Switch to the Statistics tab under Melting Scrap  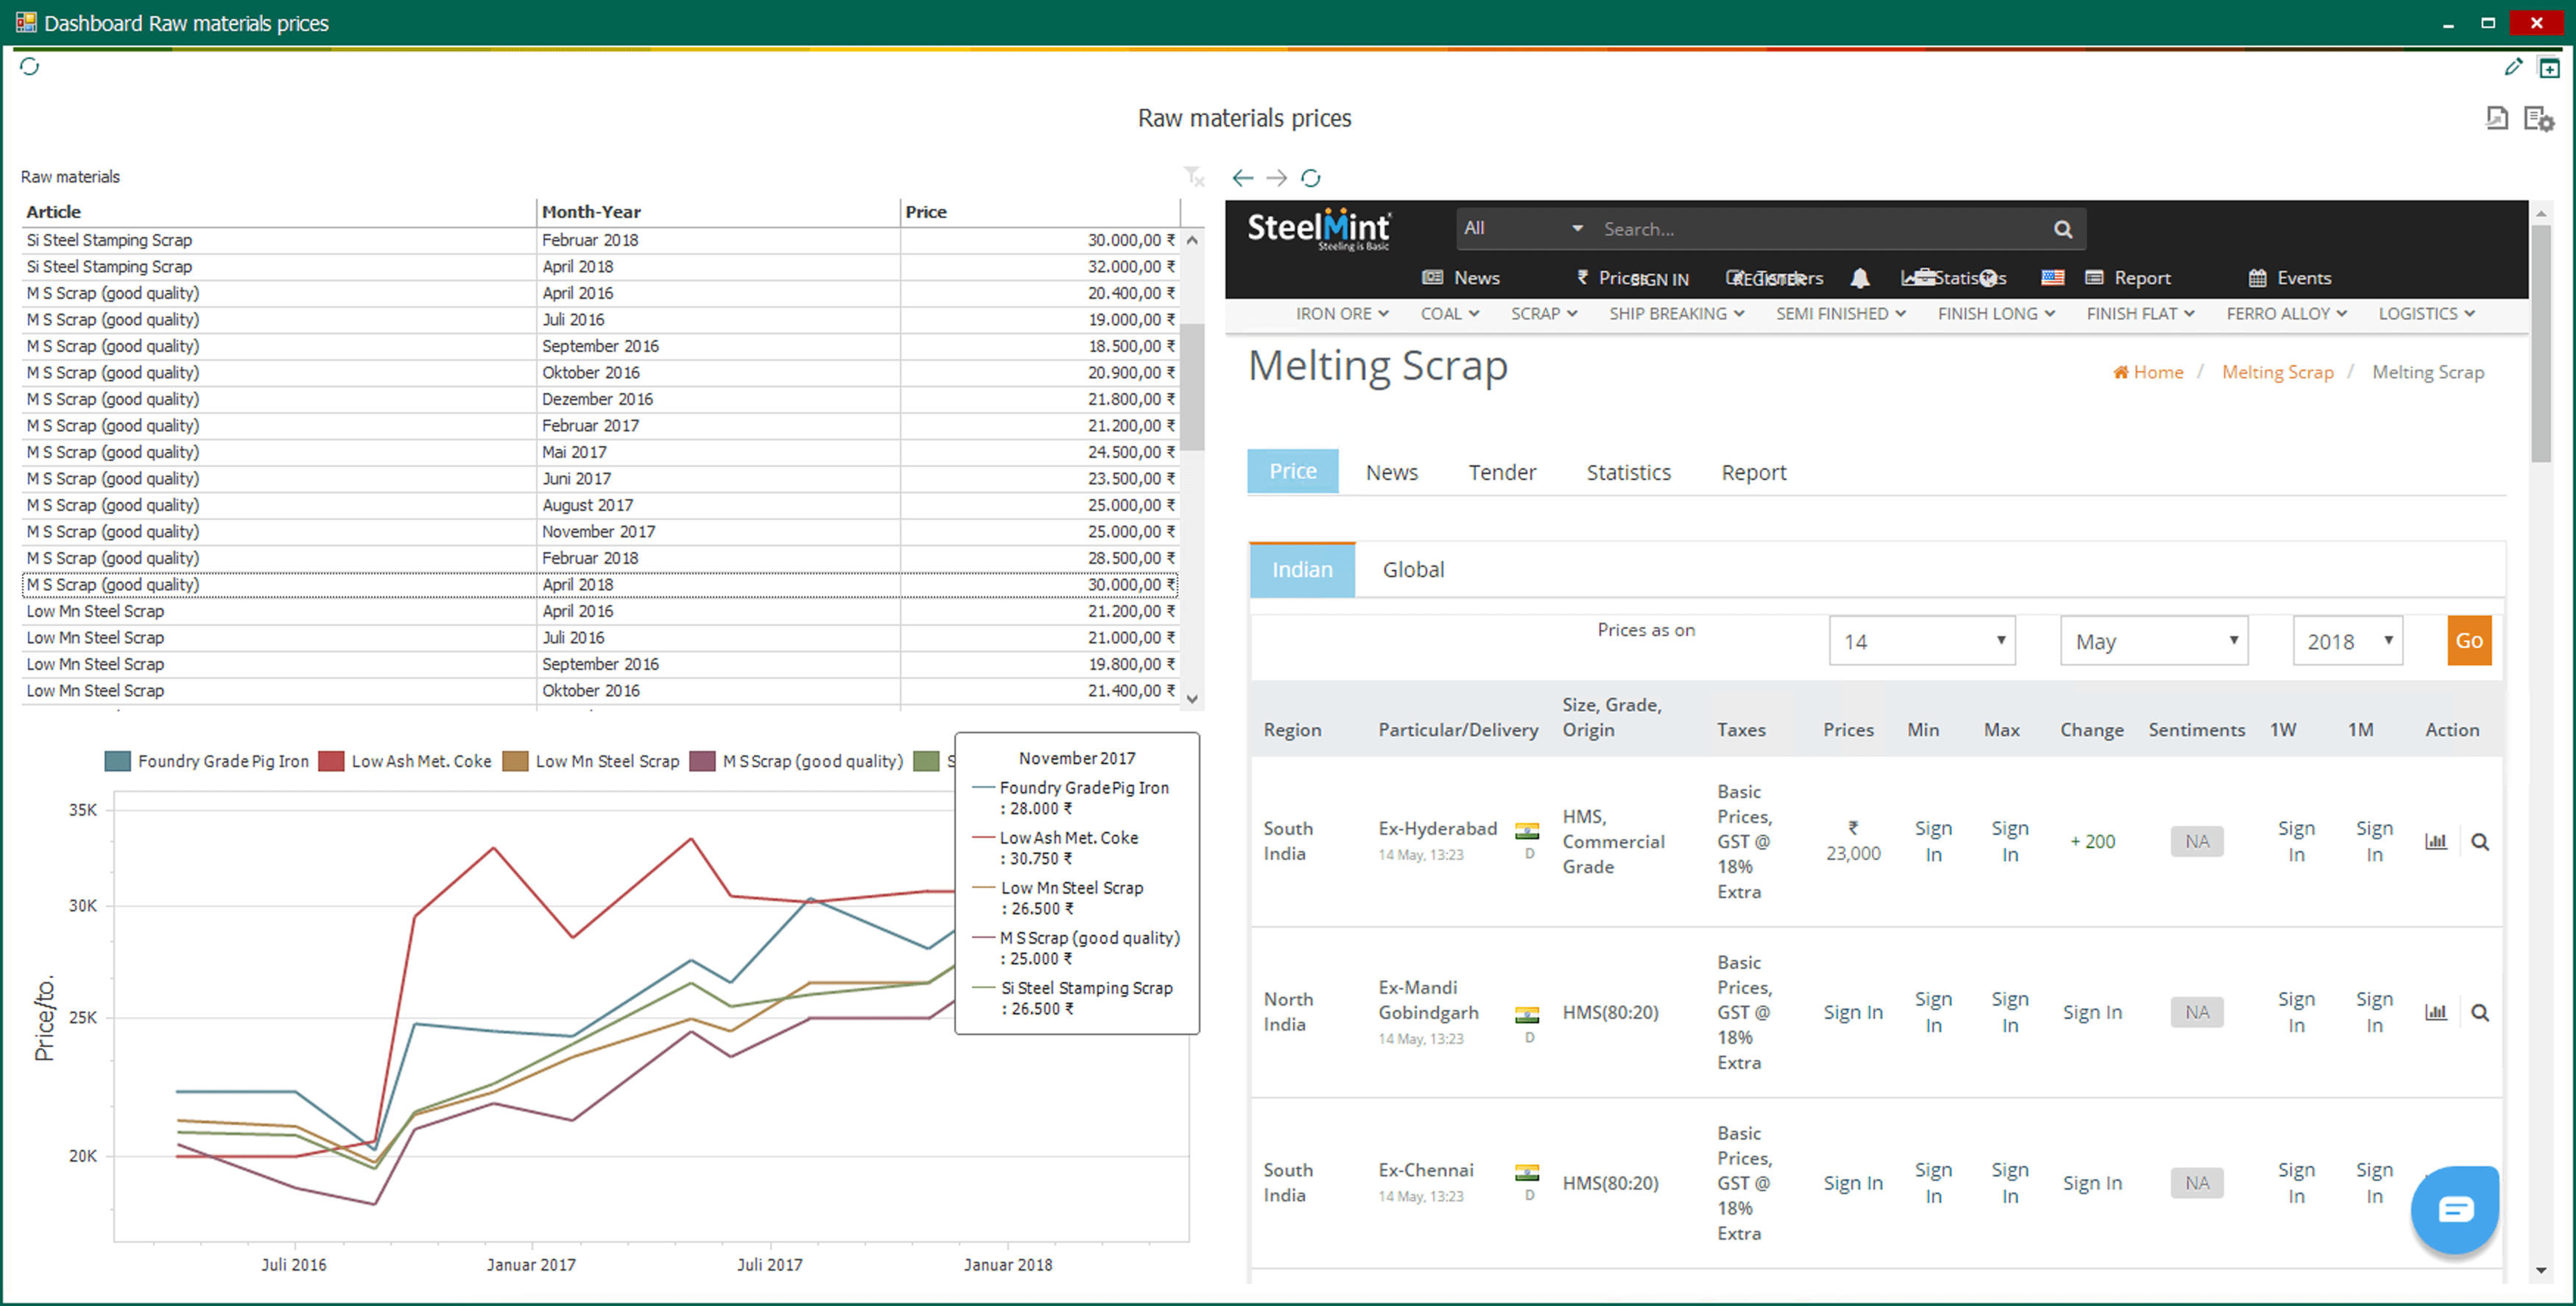coord(1628,472)
